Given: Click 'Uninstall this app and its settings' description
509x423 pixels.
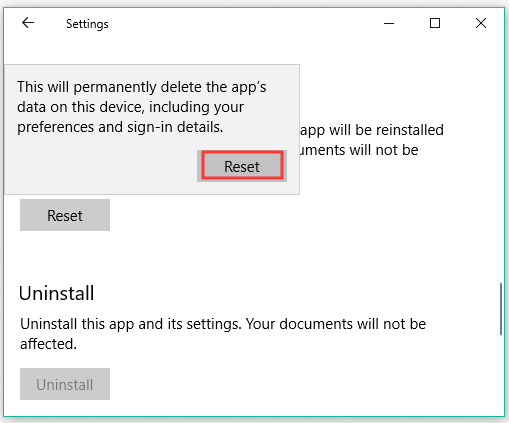Looking at the screenshot, I should 223,334.
